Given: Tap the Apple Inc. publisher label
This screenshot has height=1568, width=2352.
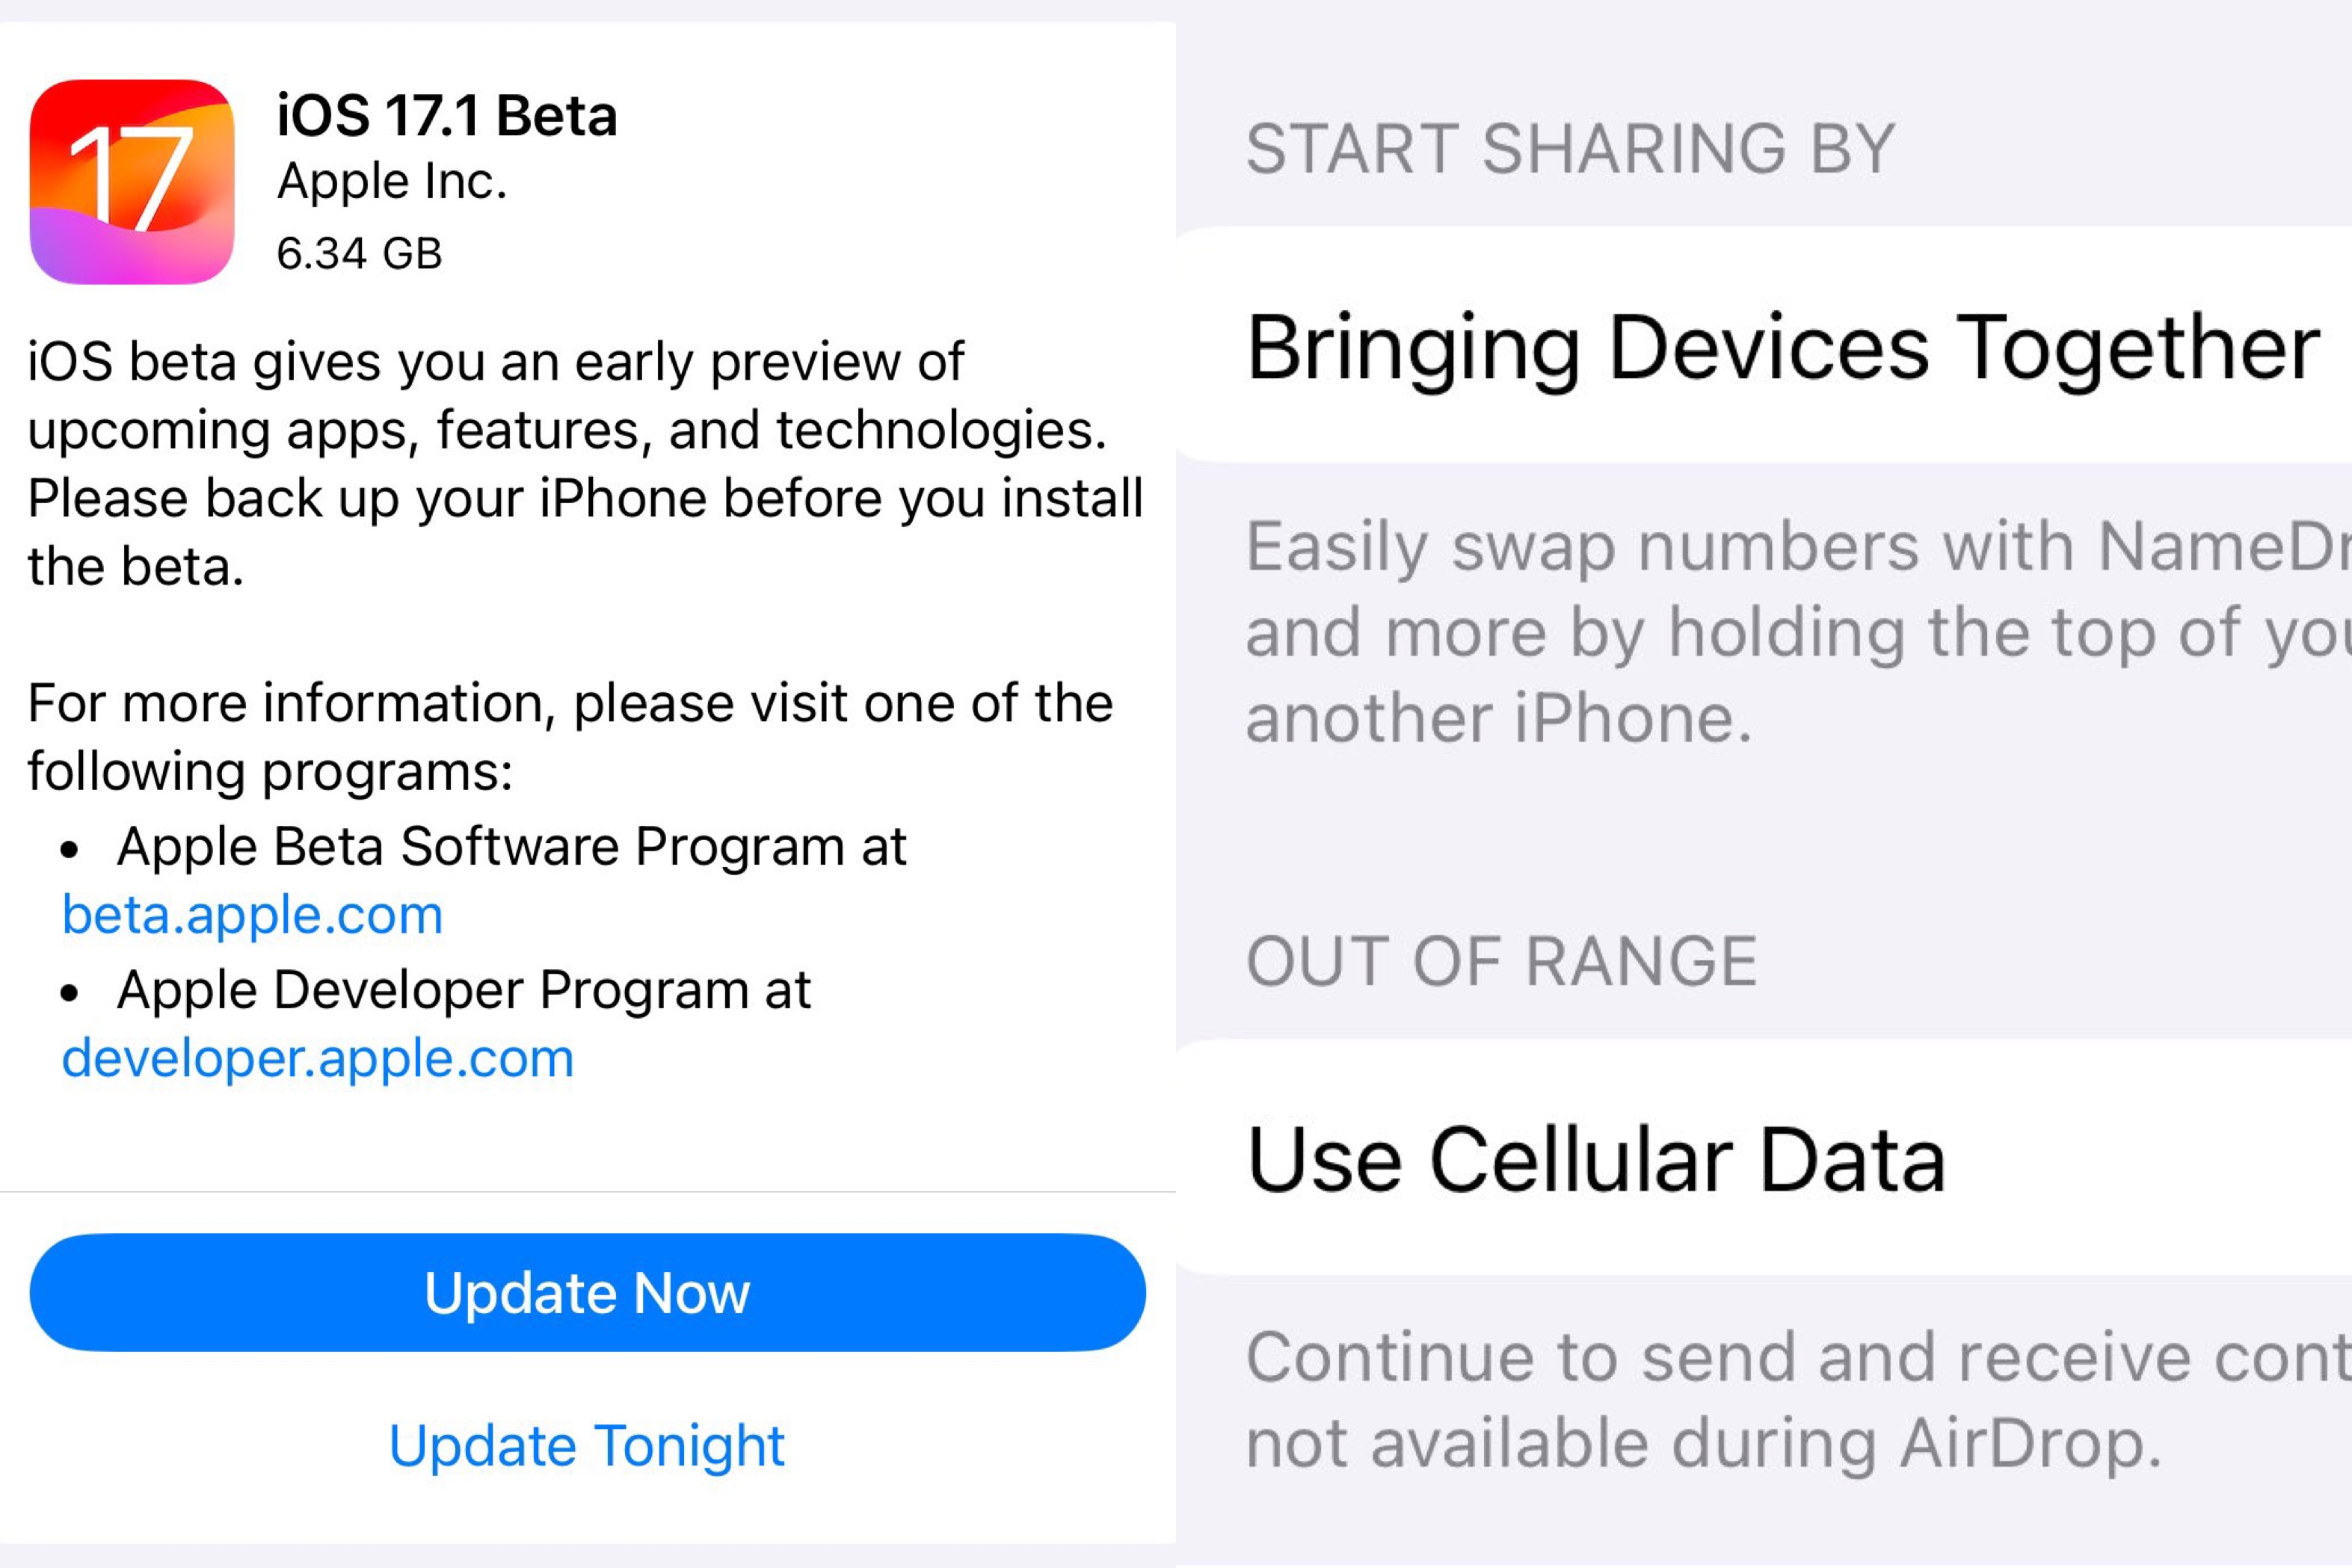Looking at the screenshot, I should click(x=392, y=182).
